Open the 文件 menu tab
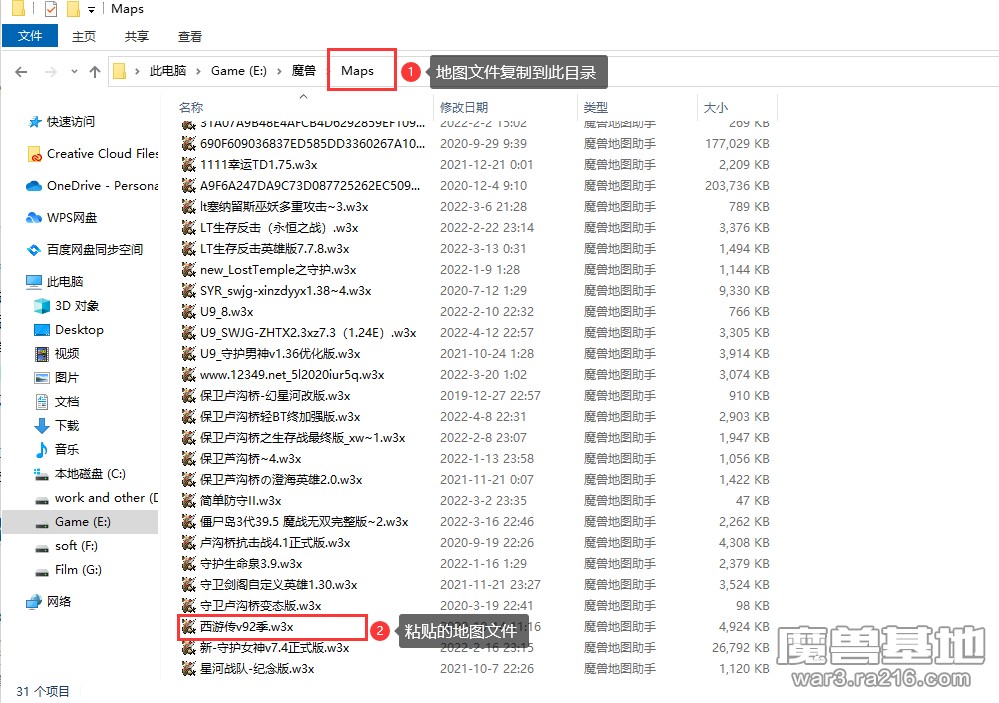The image size is (999, 703). tap(30, 36)
